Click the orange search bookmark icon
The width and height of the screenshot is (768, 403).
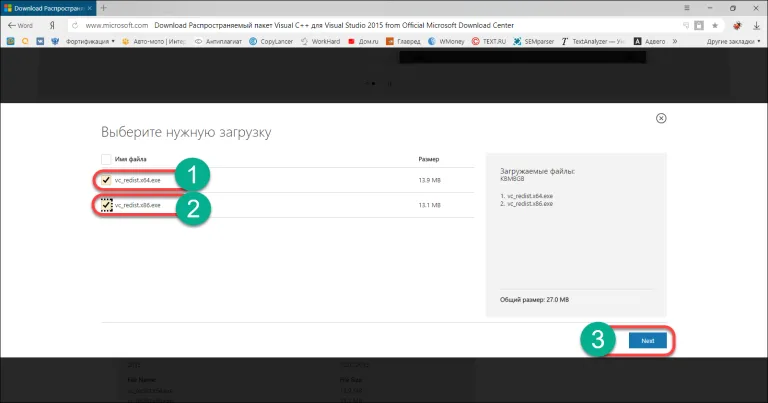pyautogui.click(x=25, y=42)
